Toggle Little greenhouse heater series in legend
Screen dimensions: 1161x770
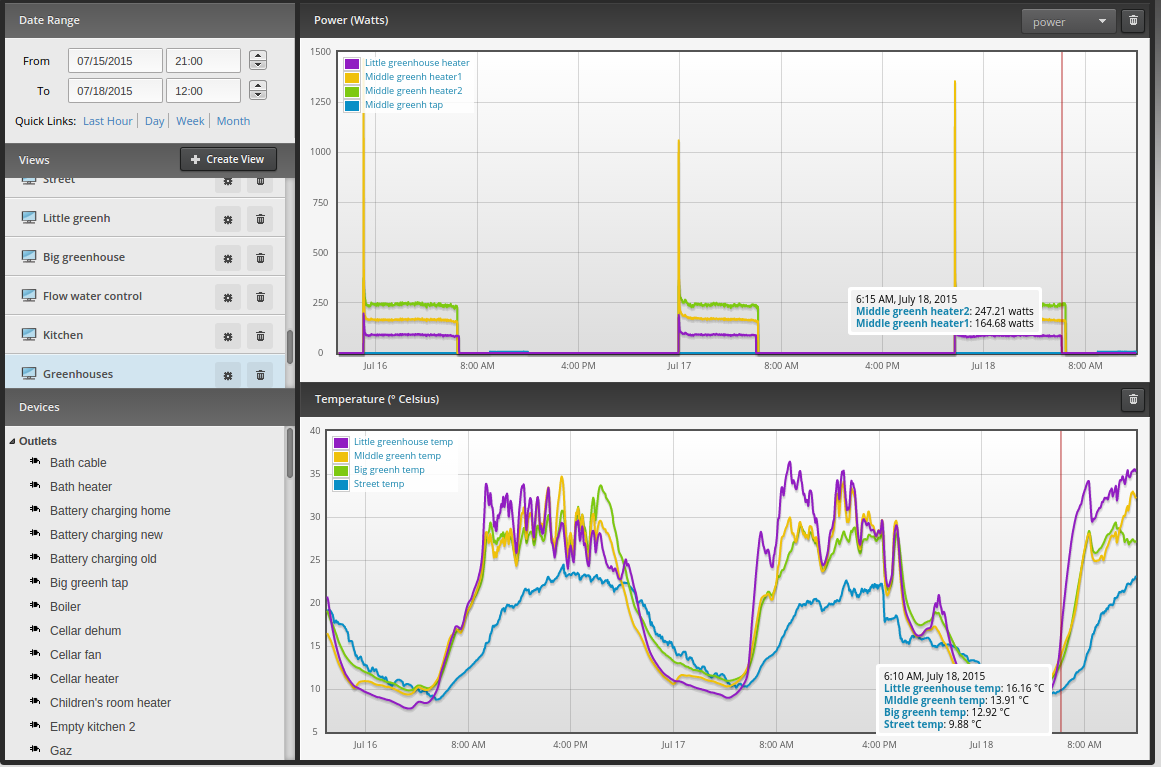417,63
